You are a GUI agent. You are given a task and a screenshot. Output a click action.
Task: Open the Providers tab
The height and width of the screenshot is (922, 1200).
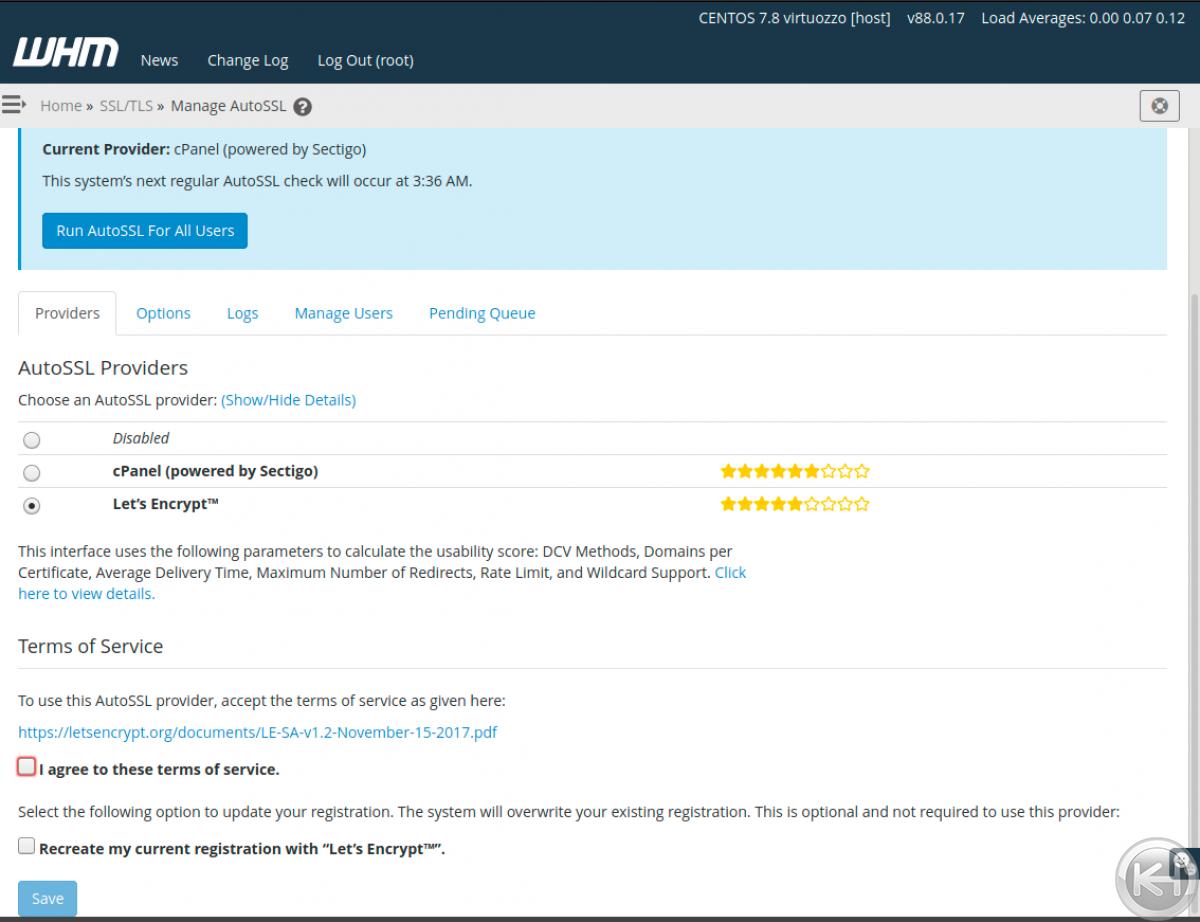67,313
